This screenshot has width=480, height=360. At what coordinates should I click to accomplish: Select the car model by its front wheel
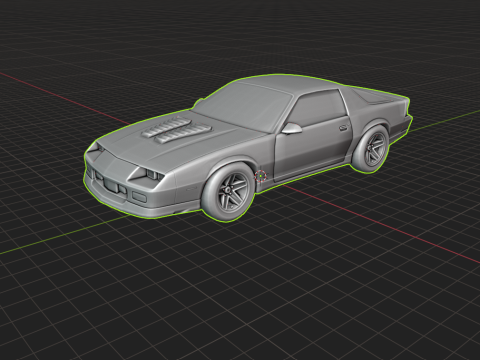coord(228,191)
